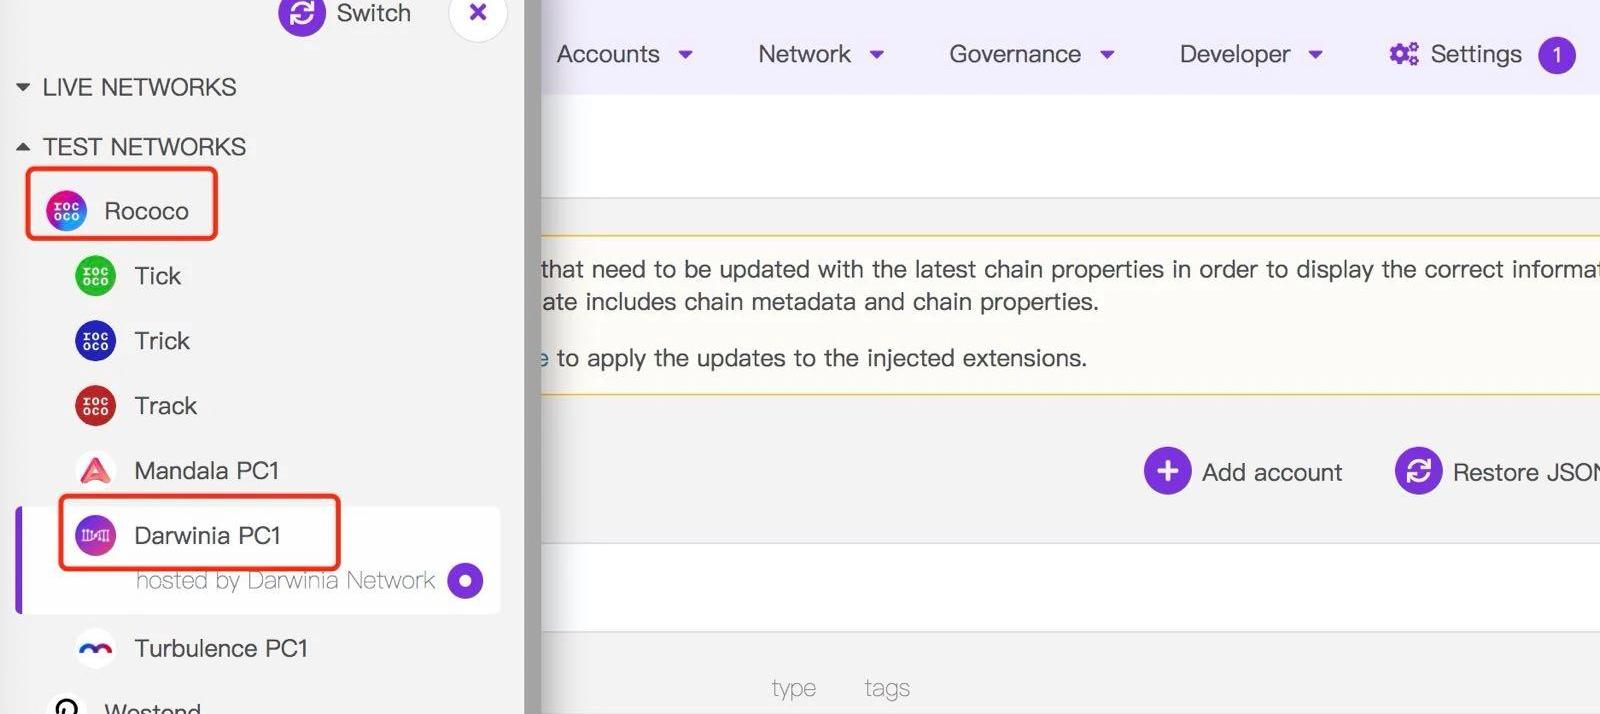Click the Turbulence PC1 logo icon
This screenshot has height=714, width=1600.
click(96, 649)
